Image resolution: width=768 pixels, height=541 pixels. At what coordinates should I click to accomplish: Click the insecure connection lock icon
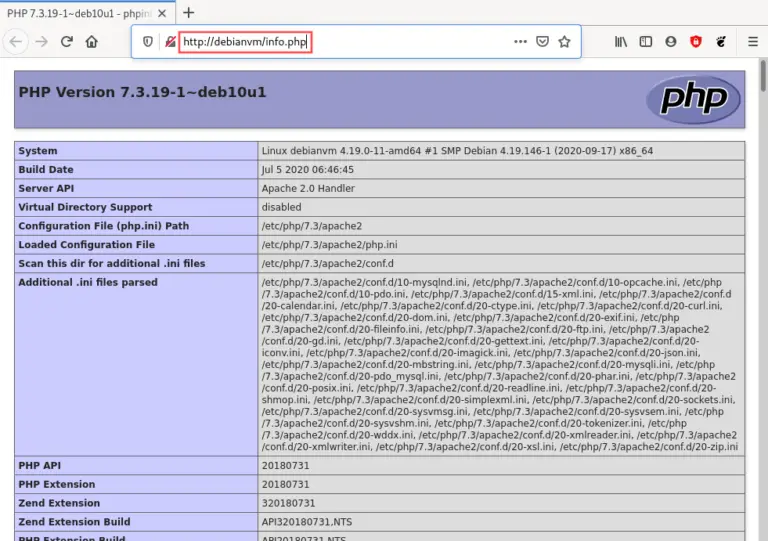(x=170, y=42)
